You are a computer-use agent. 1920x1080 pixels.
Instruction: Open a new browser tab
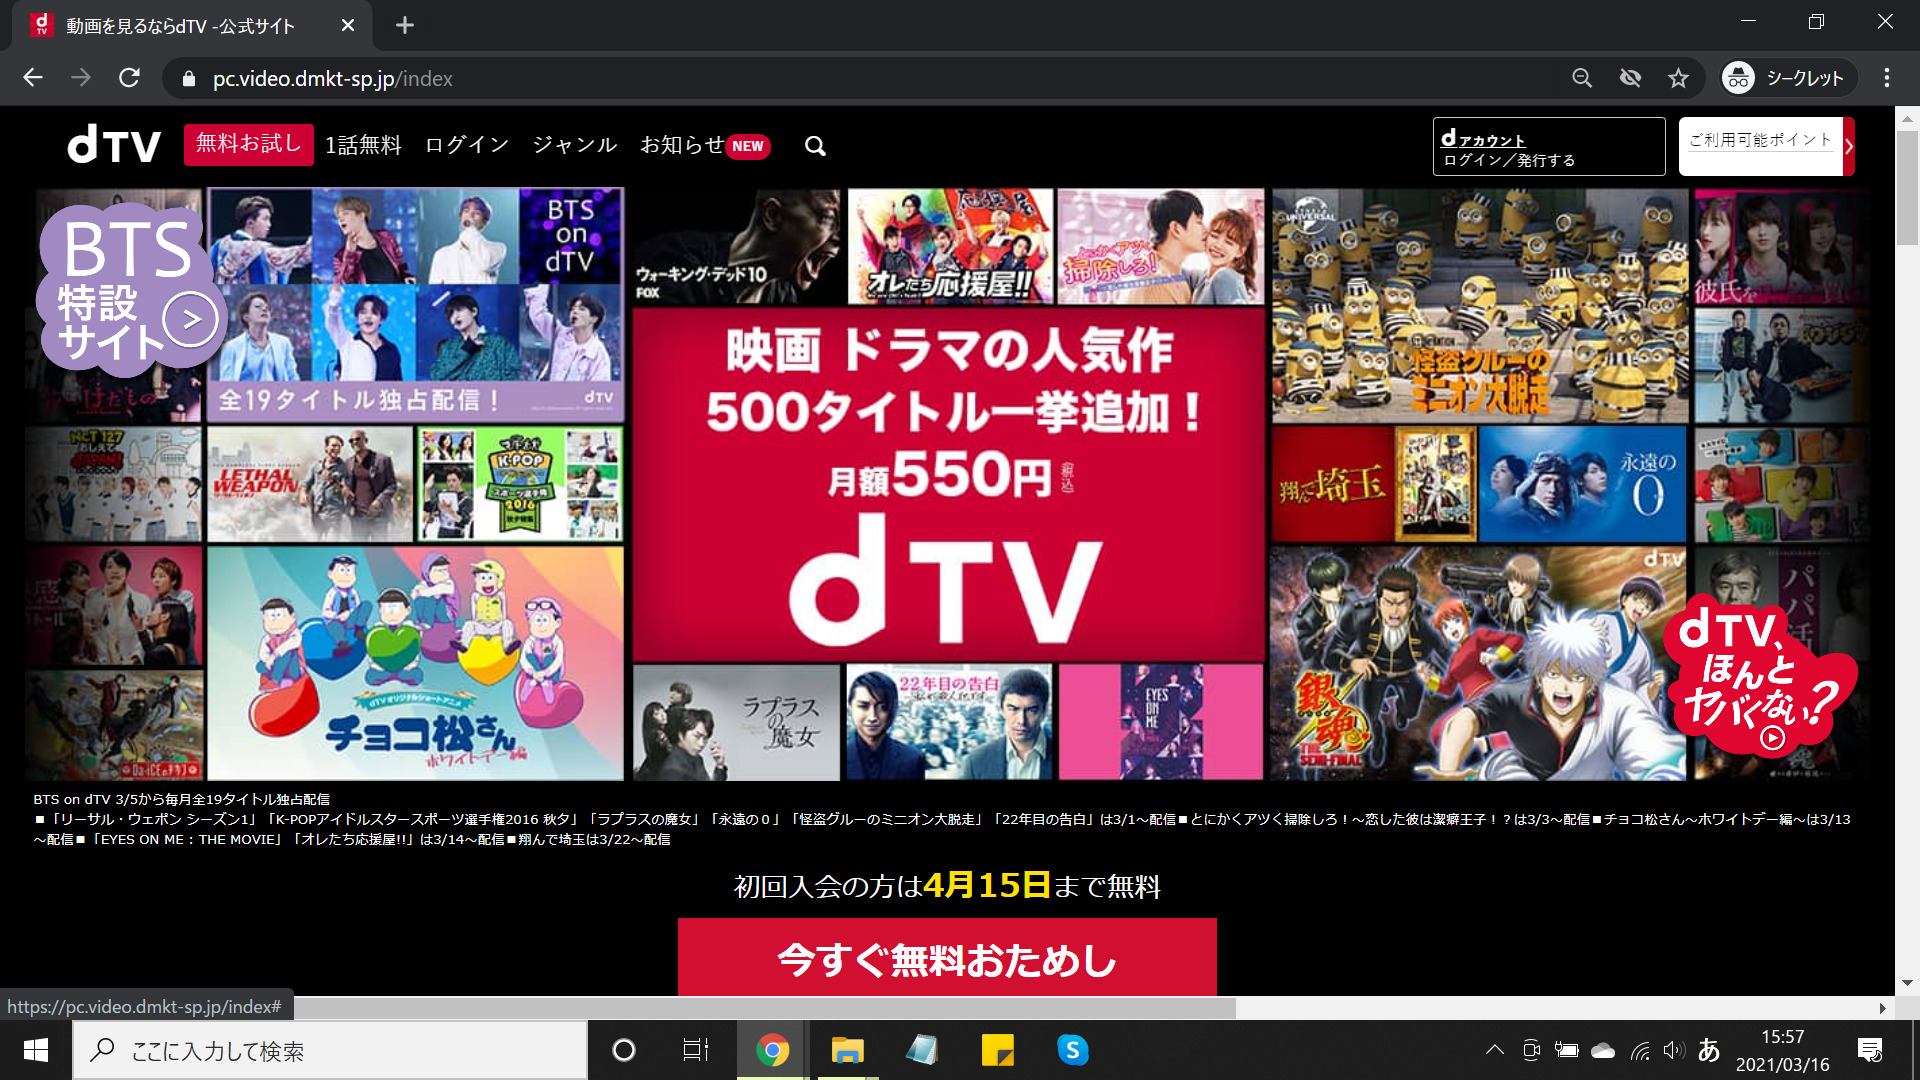click(404, 25)
